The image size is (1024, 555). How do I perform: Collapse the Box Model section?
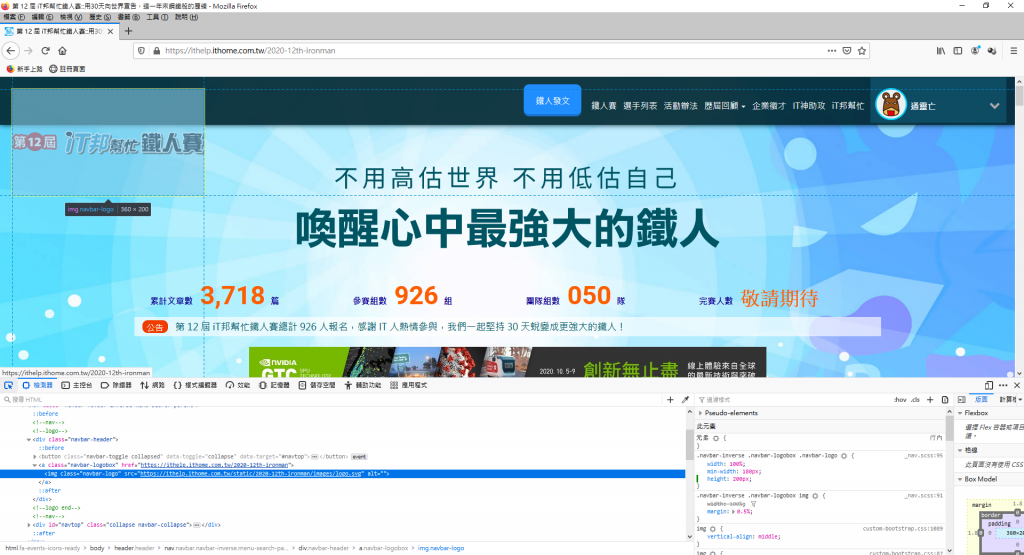(960, 479)
